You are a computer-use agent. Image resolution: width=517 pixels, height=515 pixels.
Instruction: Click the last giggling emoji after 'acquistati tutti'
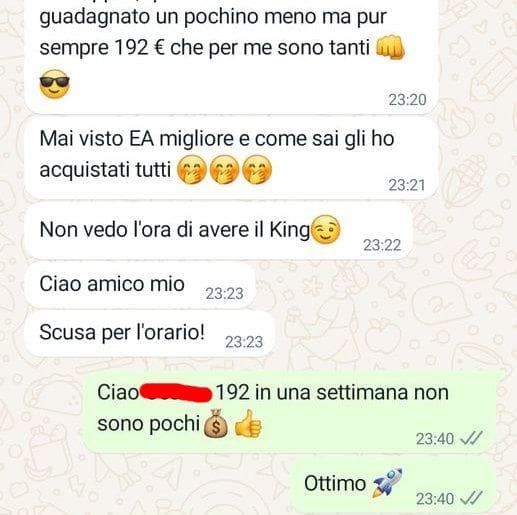pos(257,170)
